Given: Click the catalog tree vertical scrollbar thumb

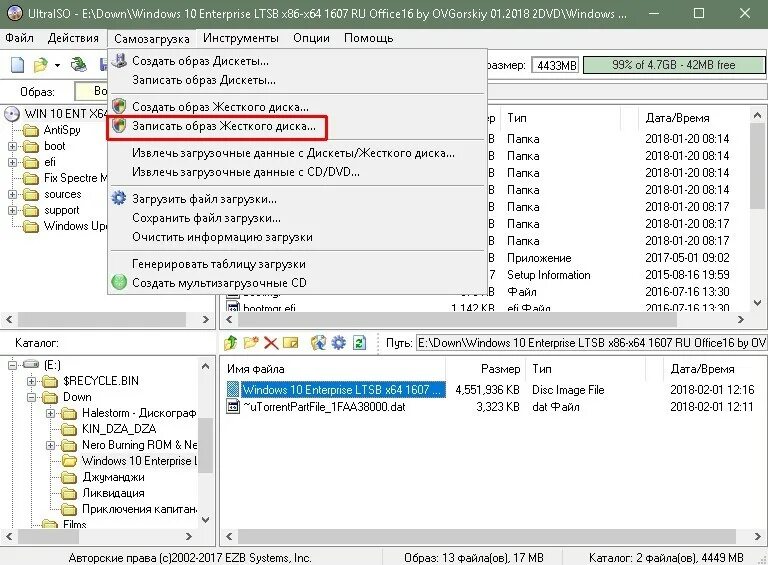Looking at the screenshot, I should 205,445.
